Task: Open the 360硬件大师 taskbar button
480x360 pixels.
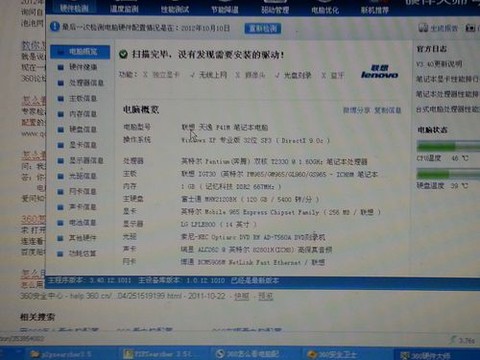Action: click(438, 355)
